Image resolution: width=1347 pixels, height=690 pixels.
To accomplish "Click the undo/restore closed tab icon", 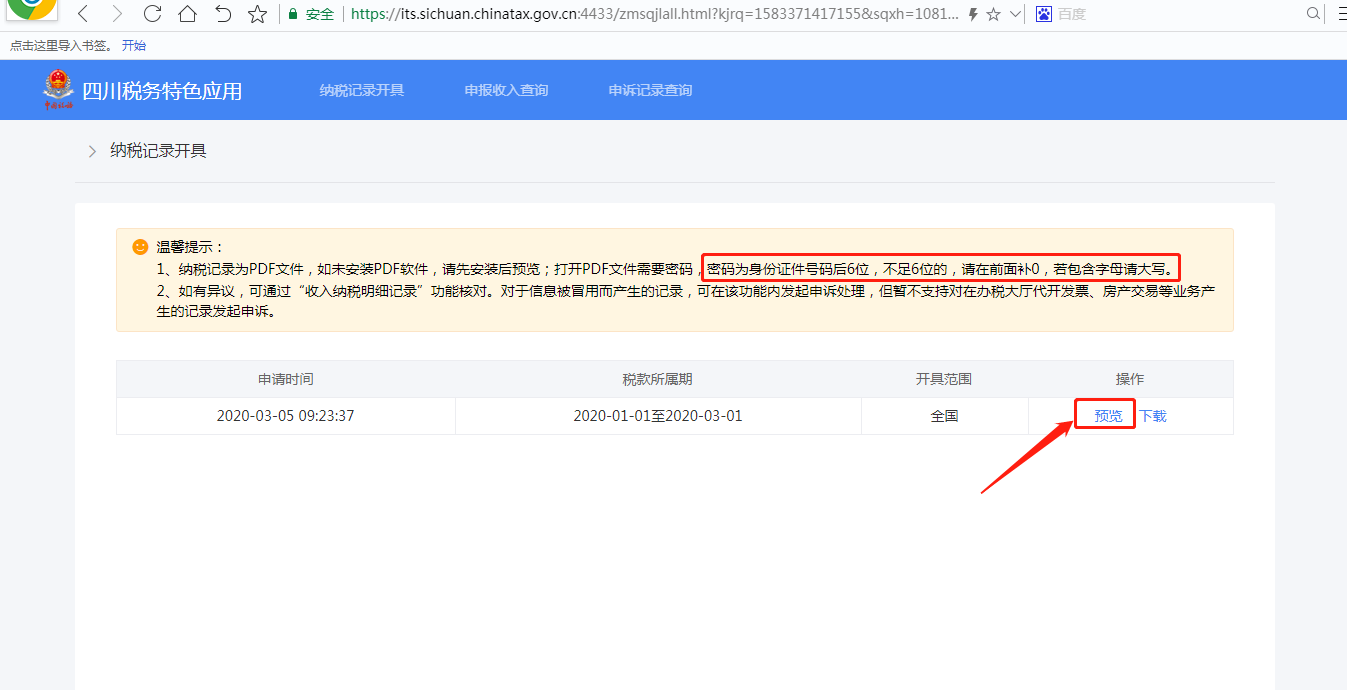I will click(223, 14).
